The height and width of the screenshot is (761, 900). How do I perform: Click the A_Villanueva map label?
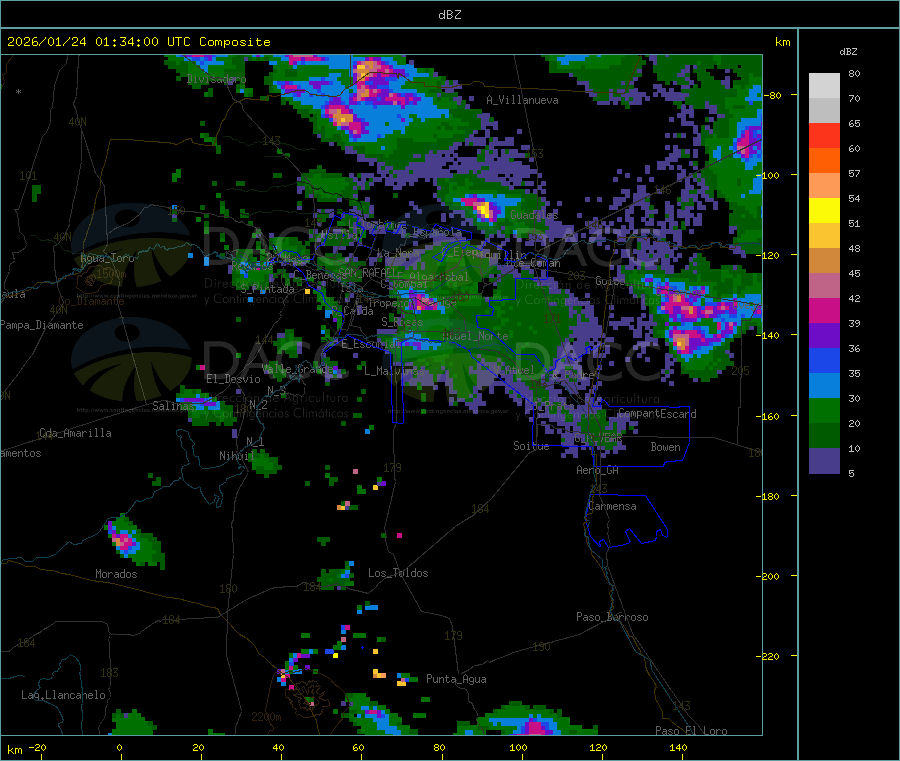tap(522, 100)
